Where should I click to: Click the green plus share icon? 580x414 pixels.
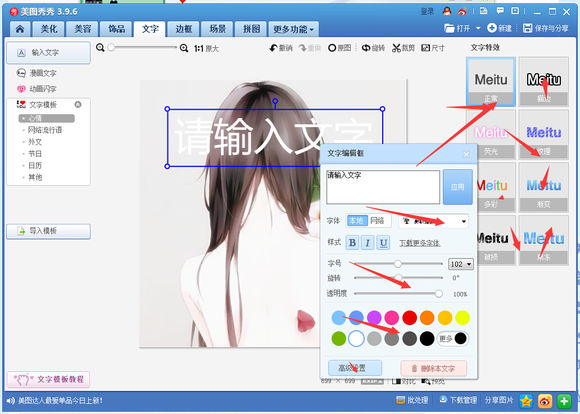coord(564,401)
